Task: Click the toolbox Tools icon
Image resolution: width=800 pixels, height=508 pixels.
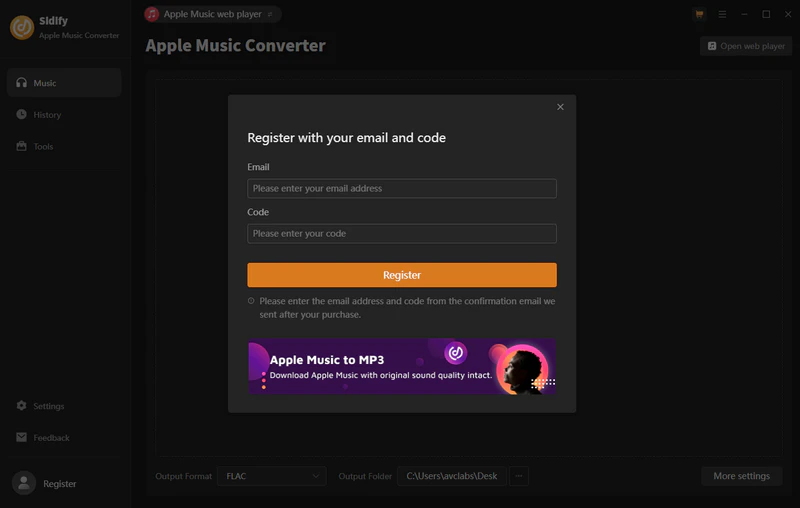Action: pyautogui.click(x=21, y=146)
